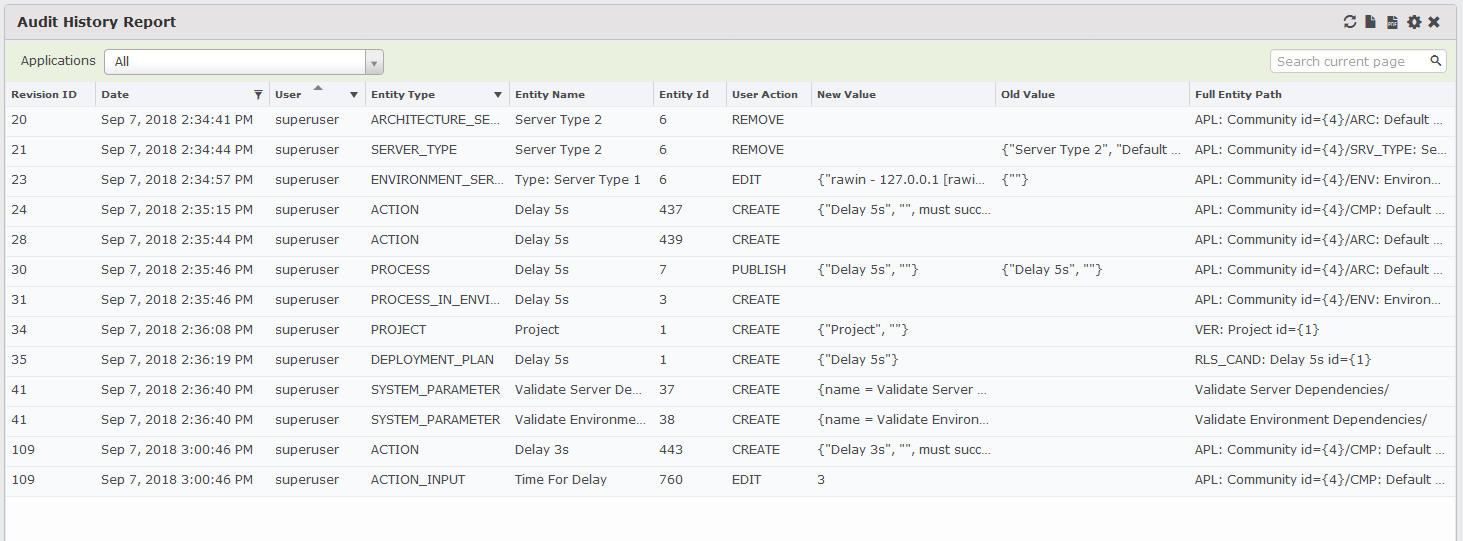Open the User column filter dropdown

pyautogui.click(x=353, y=95)
